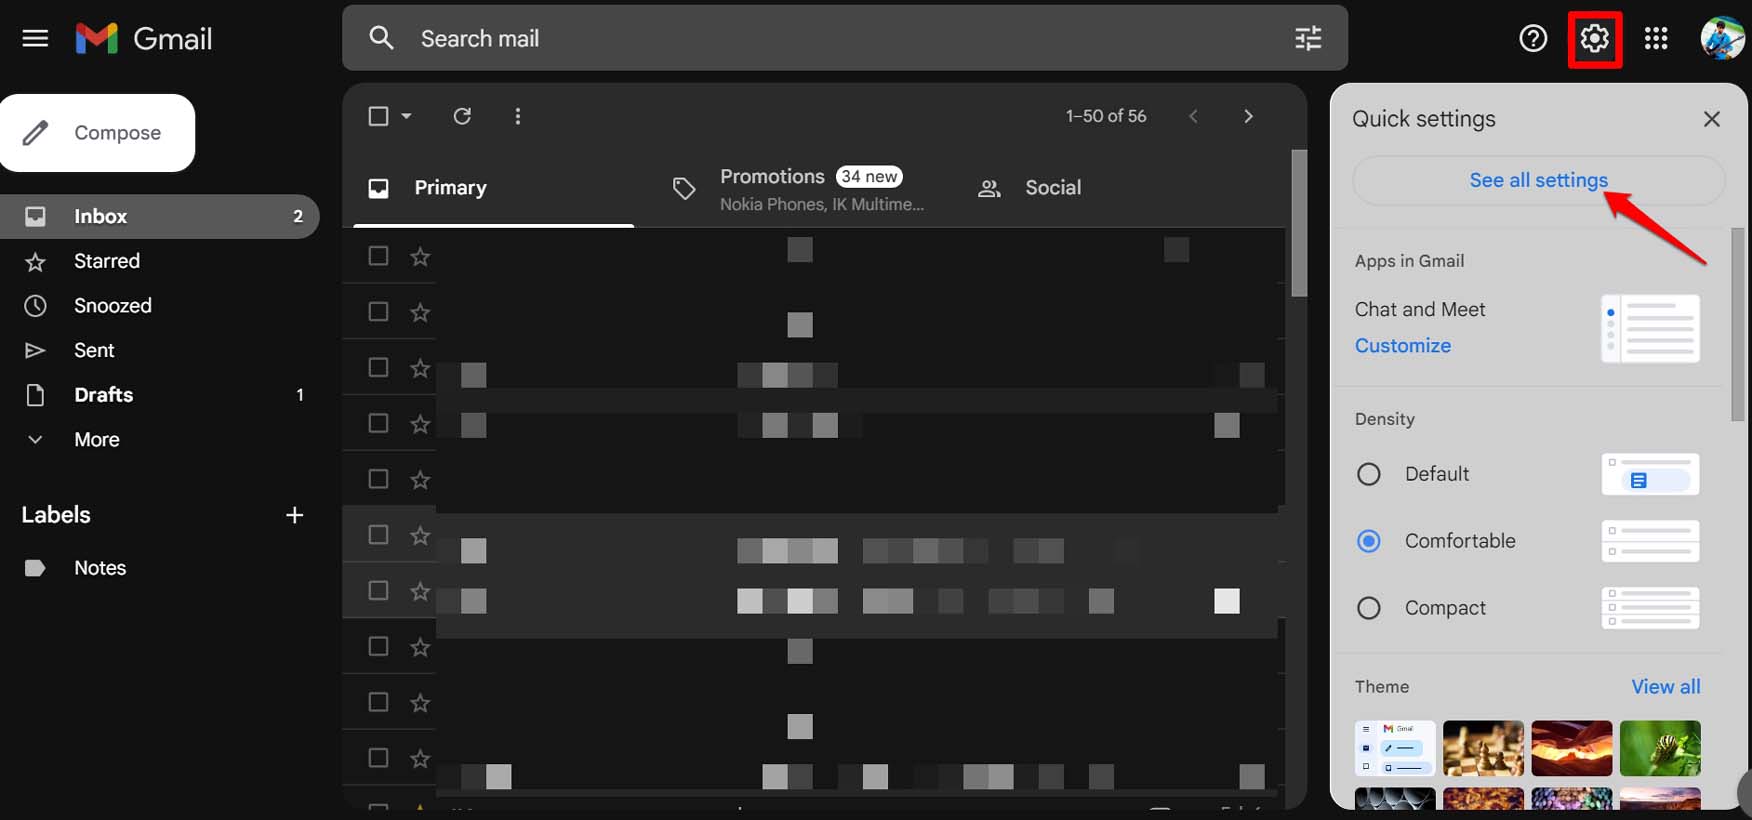
Task: Refresh the inbox
Action: tap(462, 116)
